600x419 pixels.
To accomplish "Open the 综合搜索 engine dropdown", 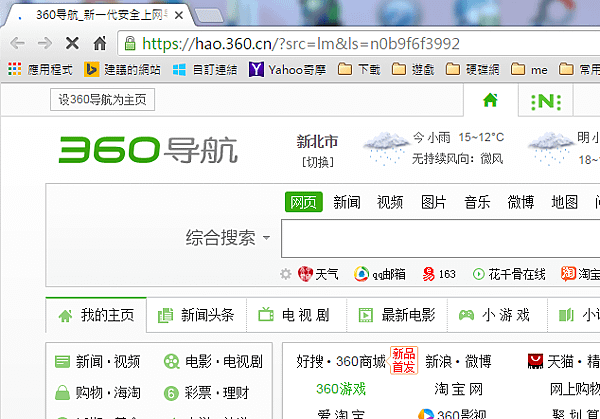I will click(228, 238).
